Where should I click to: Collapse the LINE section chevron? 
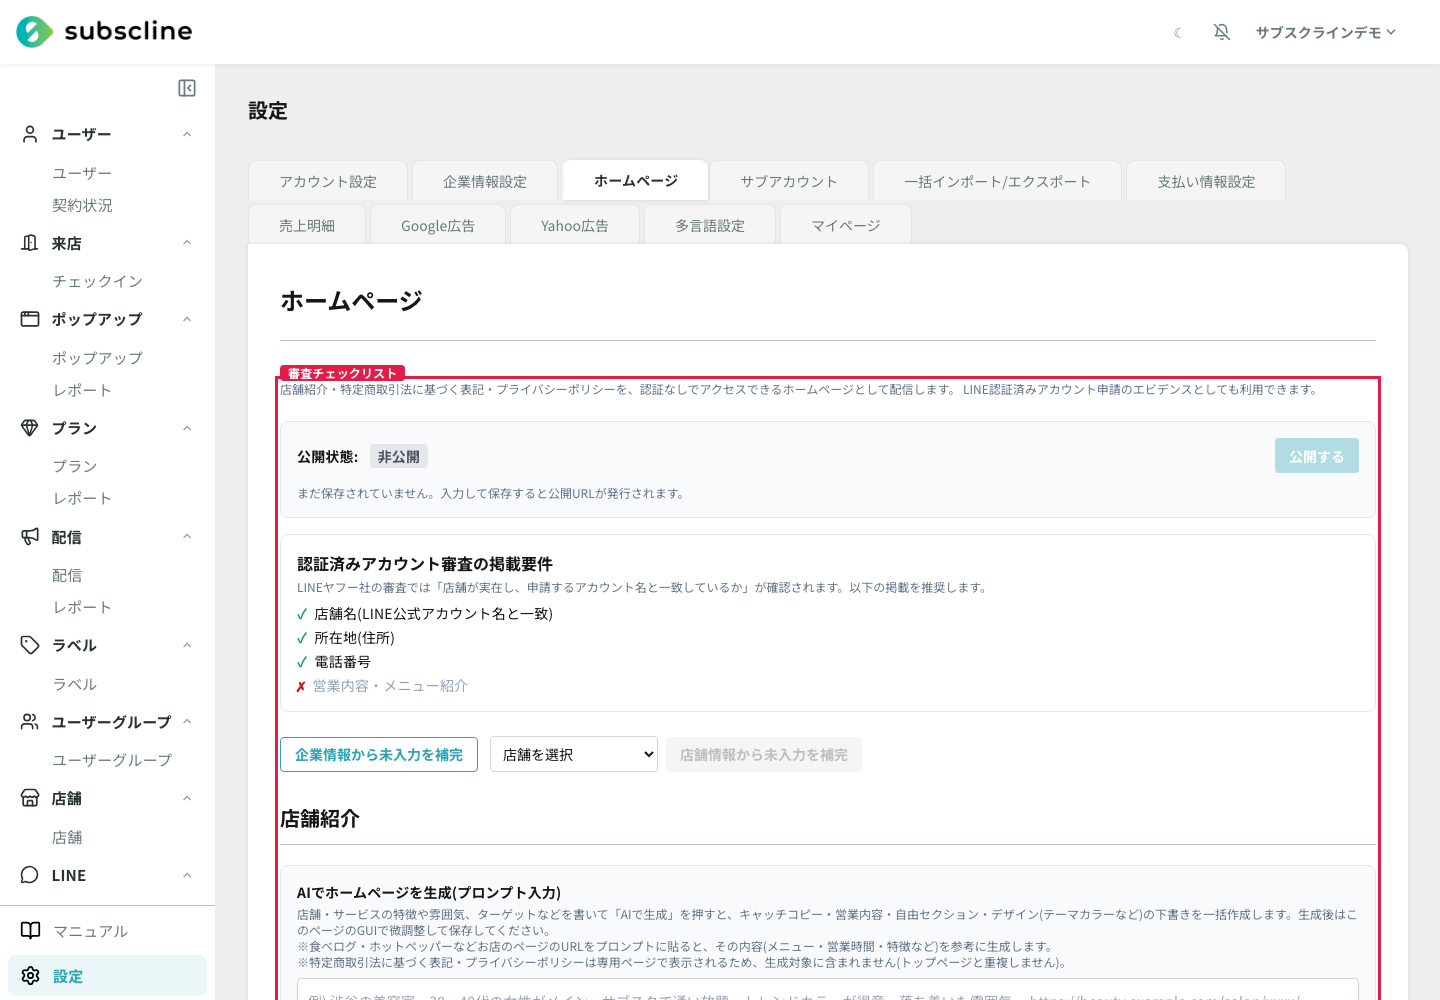coord(187,875)
